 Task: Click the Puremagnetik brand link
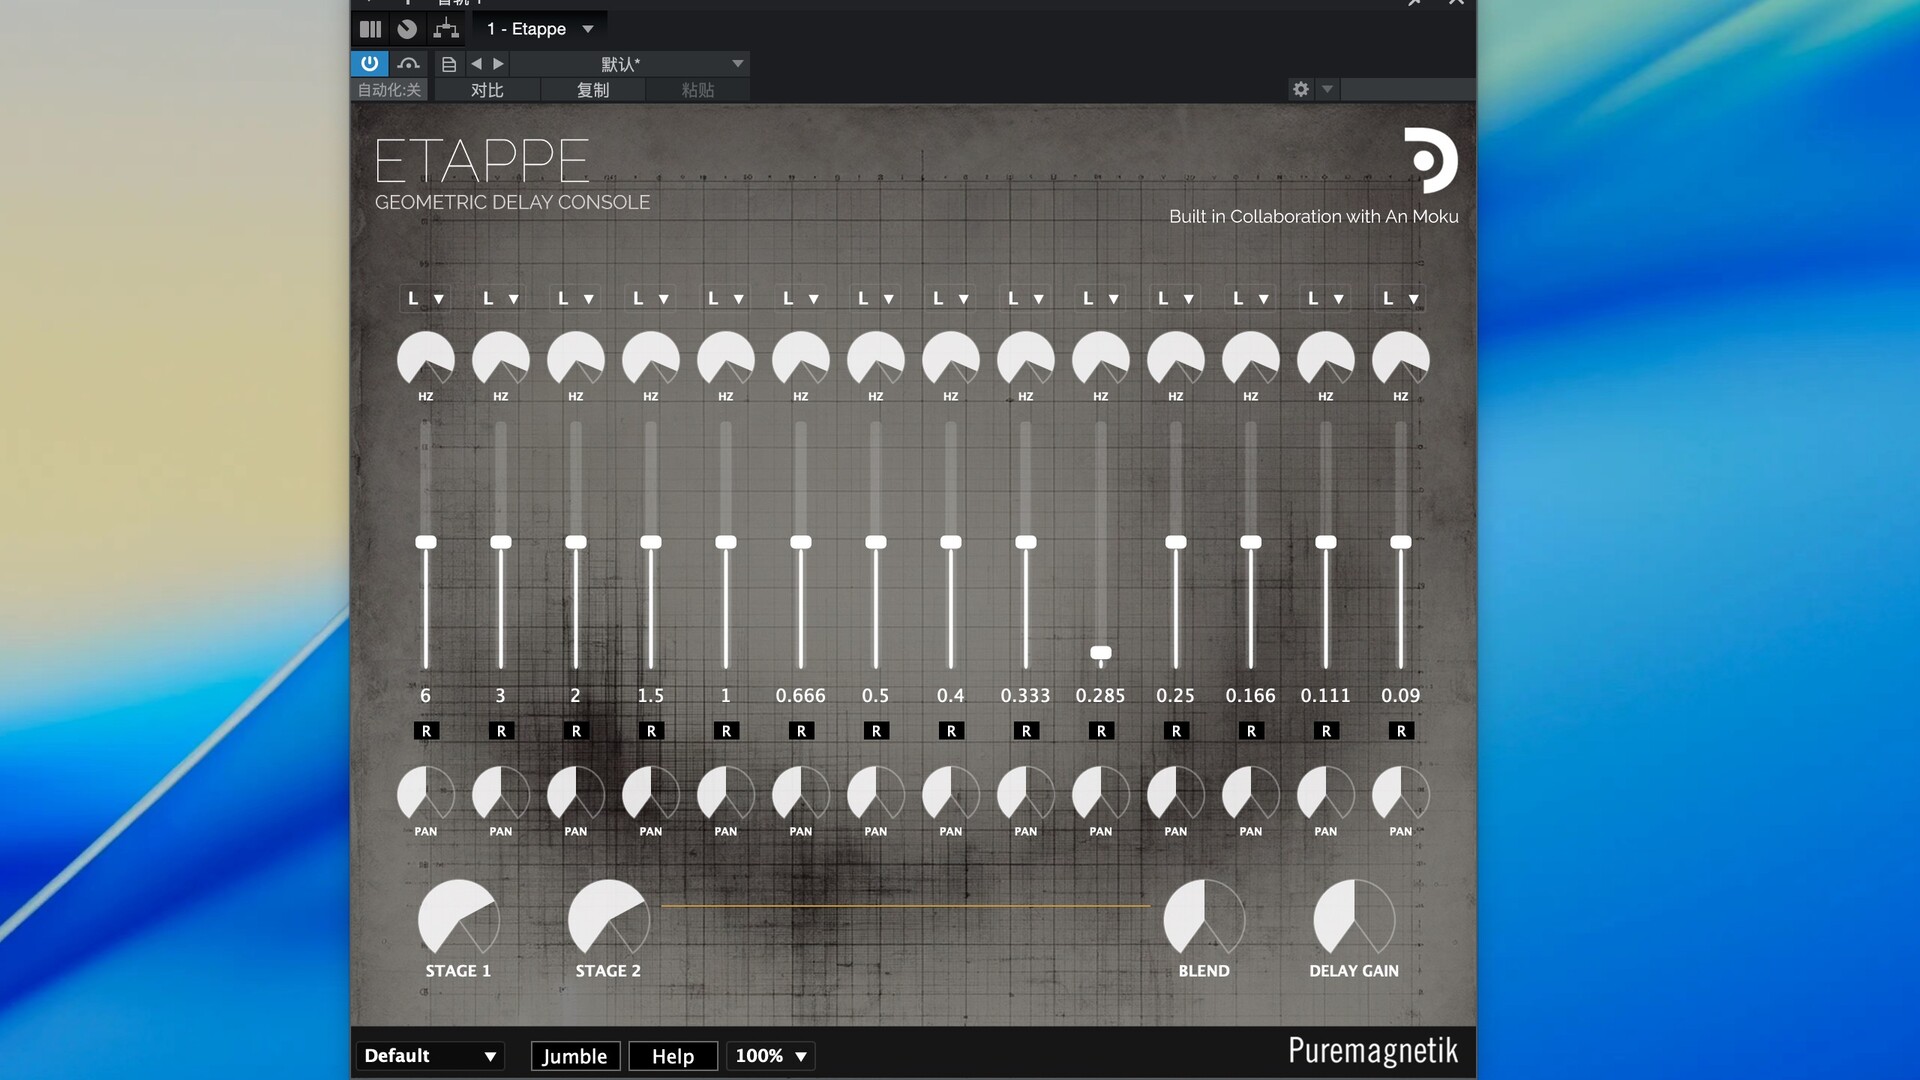click(1372, 1052)
